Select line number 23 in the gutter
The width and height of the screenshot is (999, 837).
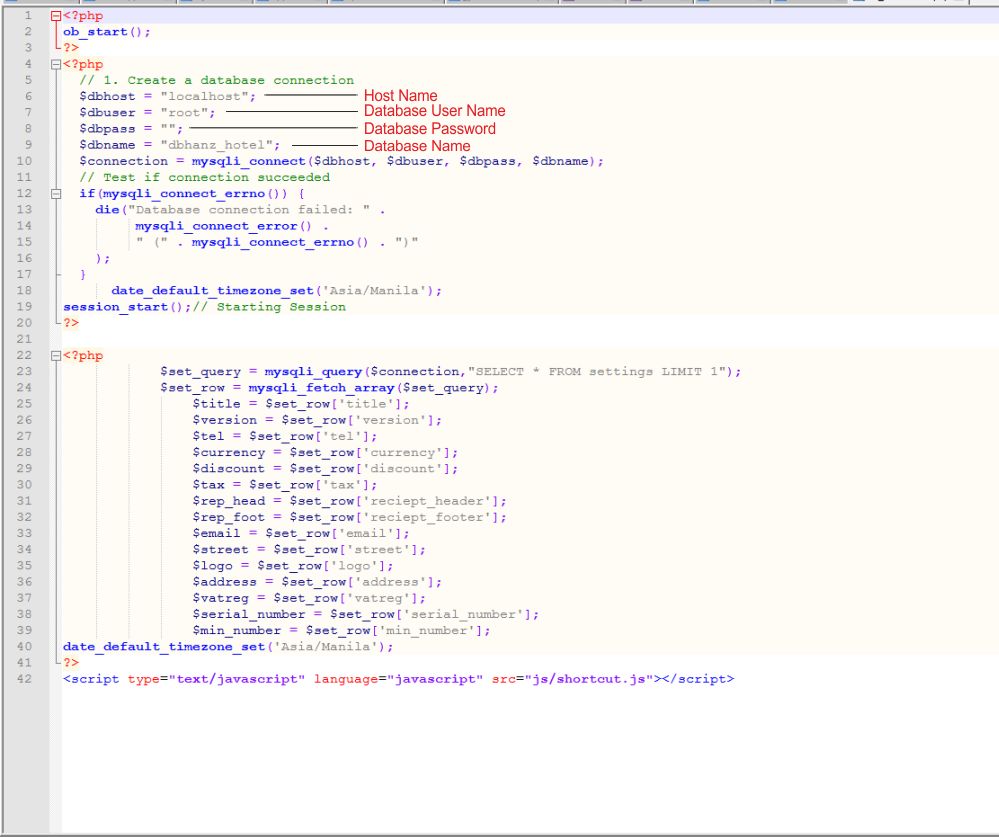click(25, 372)
